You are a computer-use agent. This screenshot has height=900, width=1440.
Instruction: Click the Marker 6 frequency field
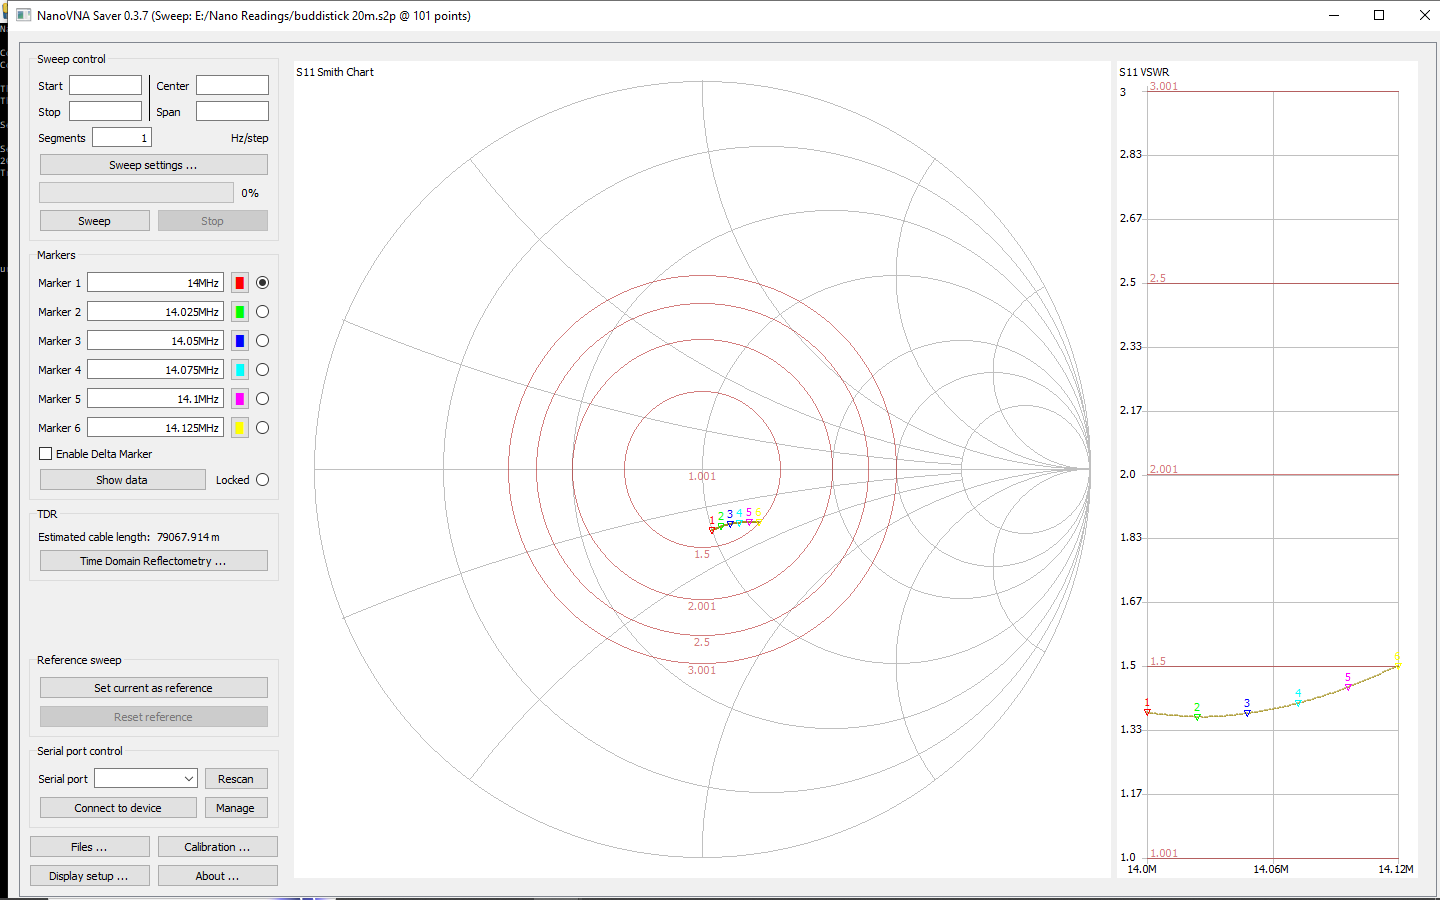click(155, 428)
